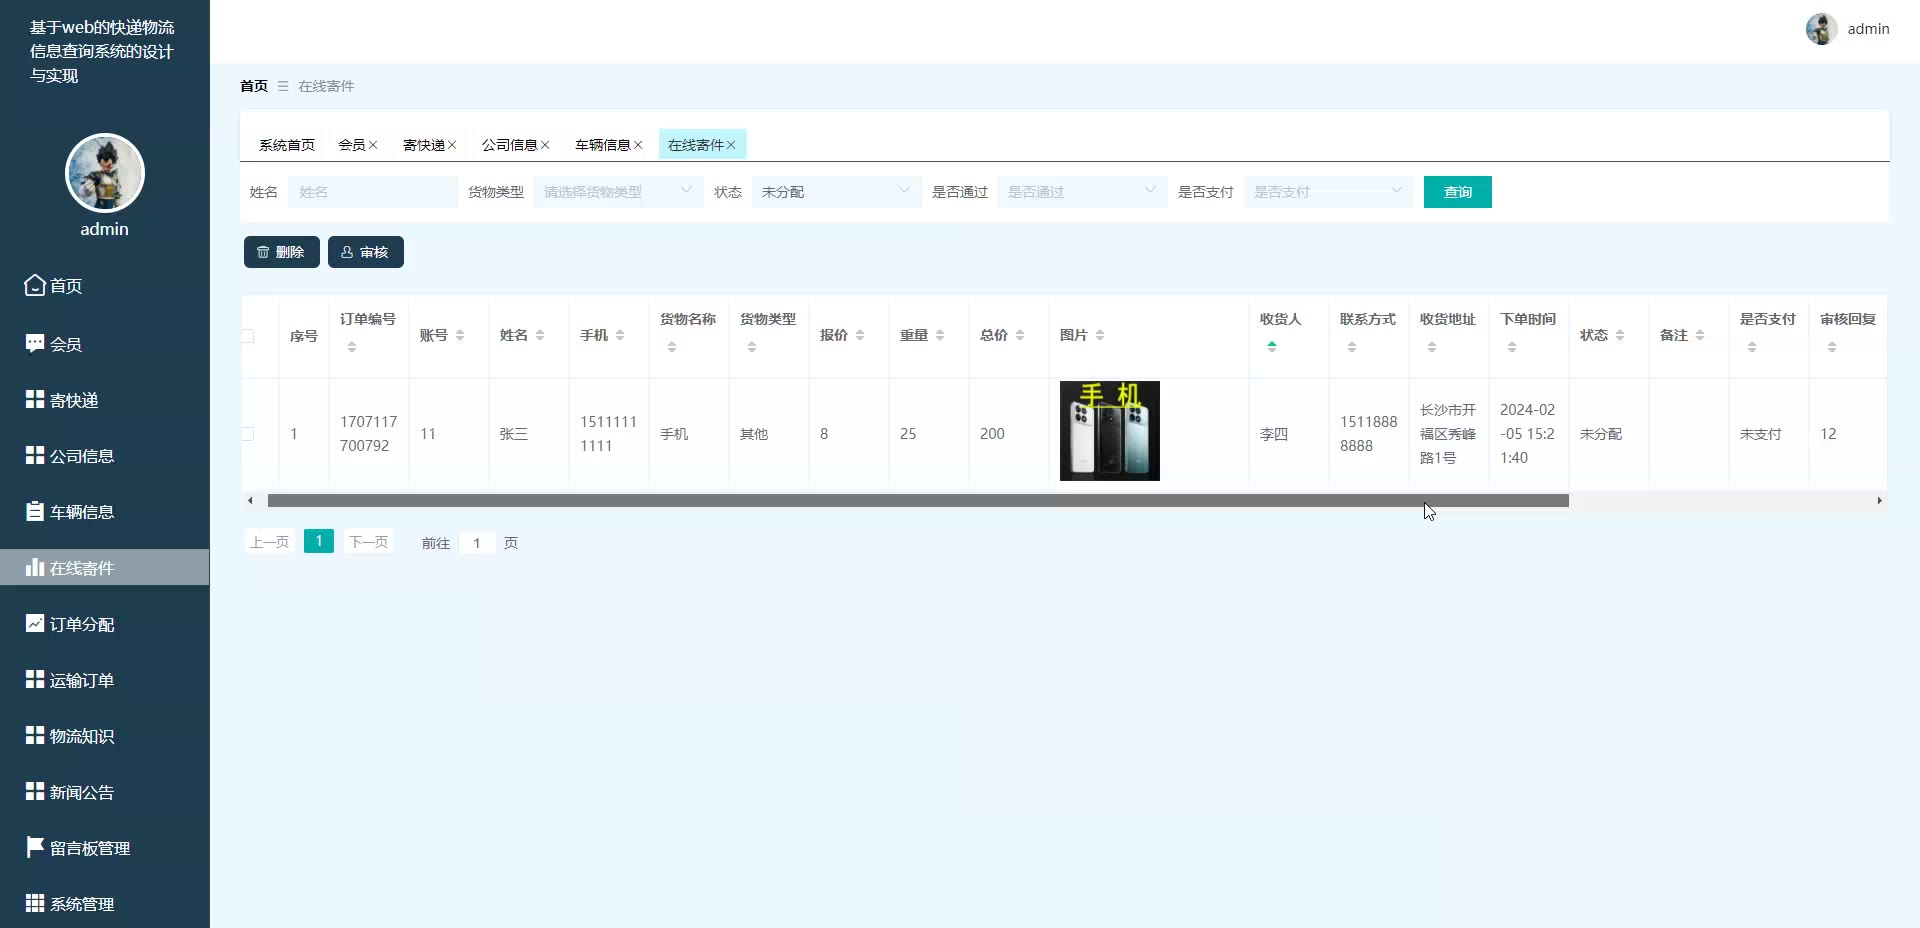Close the 会员 tab with its X

[373, 145]
